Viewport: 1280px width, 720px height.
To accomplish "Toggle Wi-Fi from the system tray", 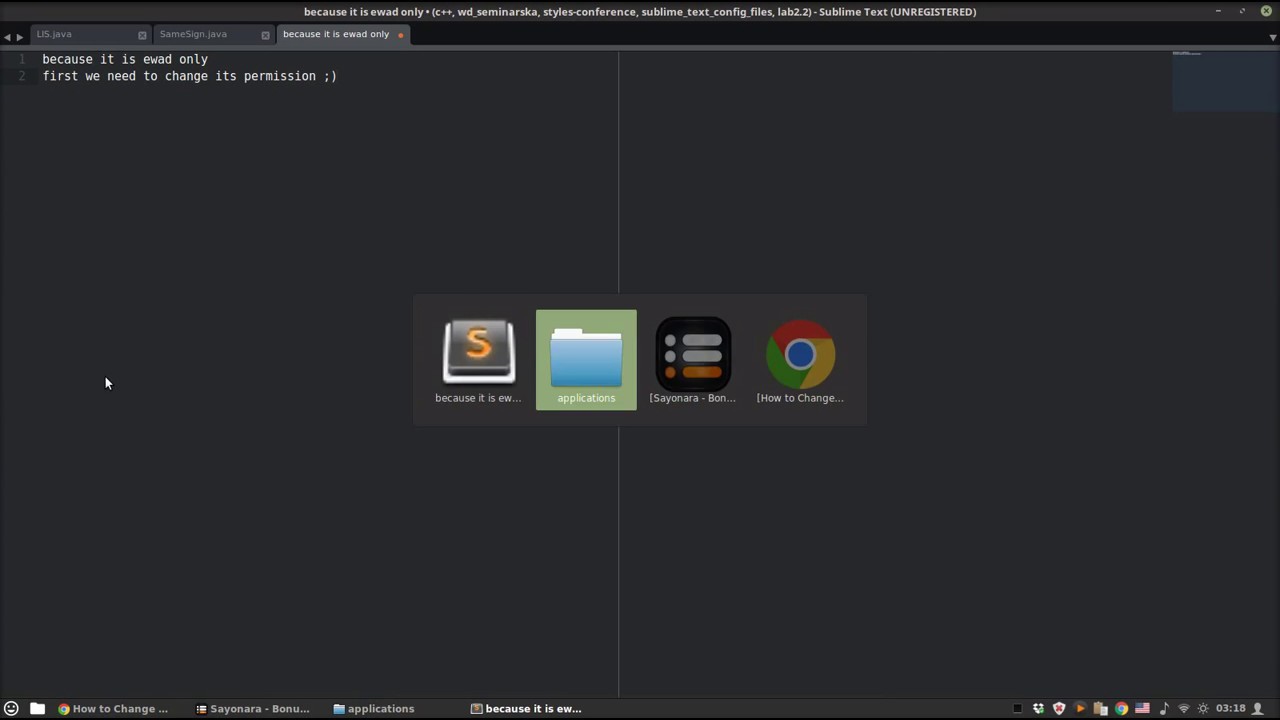I will coord(1184,708).
